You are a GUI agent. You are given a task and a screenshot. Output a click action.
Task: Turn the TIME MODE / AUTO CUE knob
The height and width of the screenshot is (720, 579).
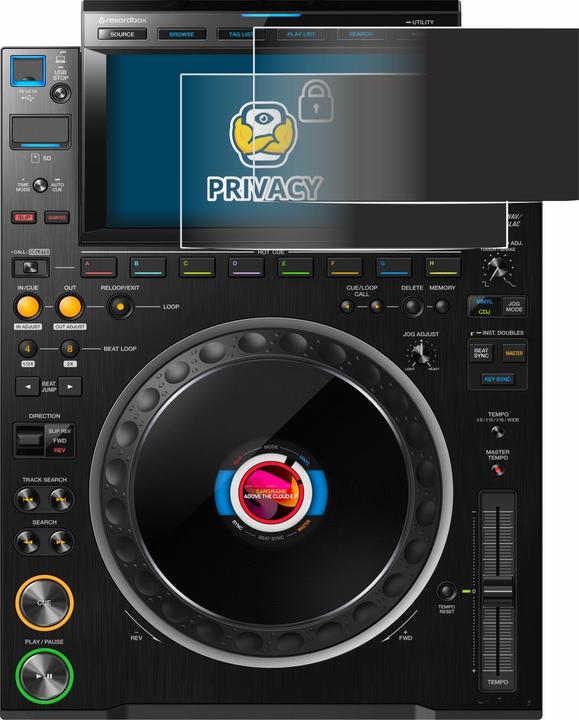click(40, 185)
